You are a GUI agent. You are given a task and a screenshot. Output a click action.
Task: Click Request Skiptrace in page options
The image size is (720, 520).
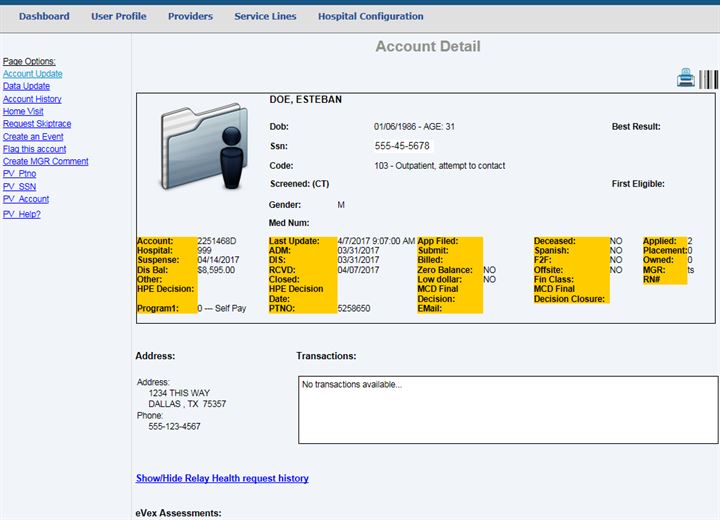37,124
